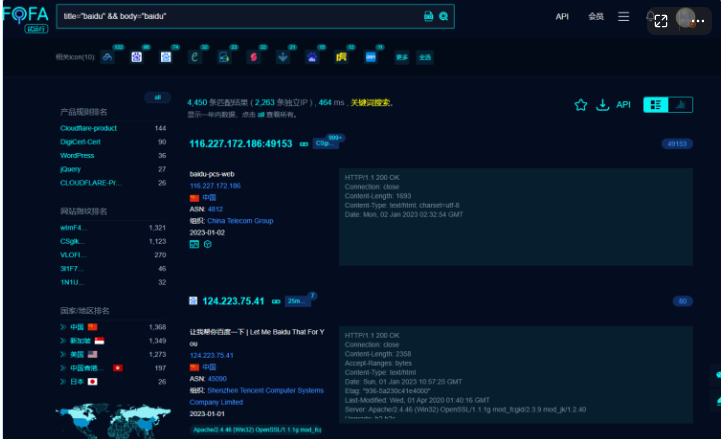This screenshot has height=439, width=721.
Task: Filter by VLOFI fingerprint
Action: pyautogui.click(x=73, y=255)
